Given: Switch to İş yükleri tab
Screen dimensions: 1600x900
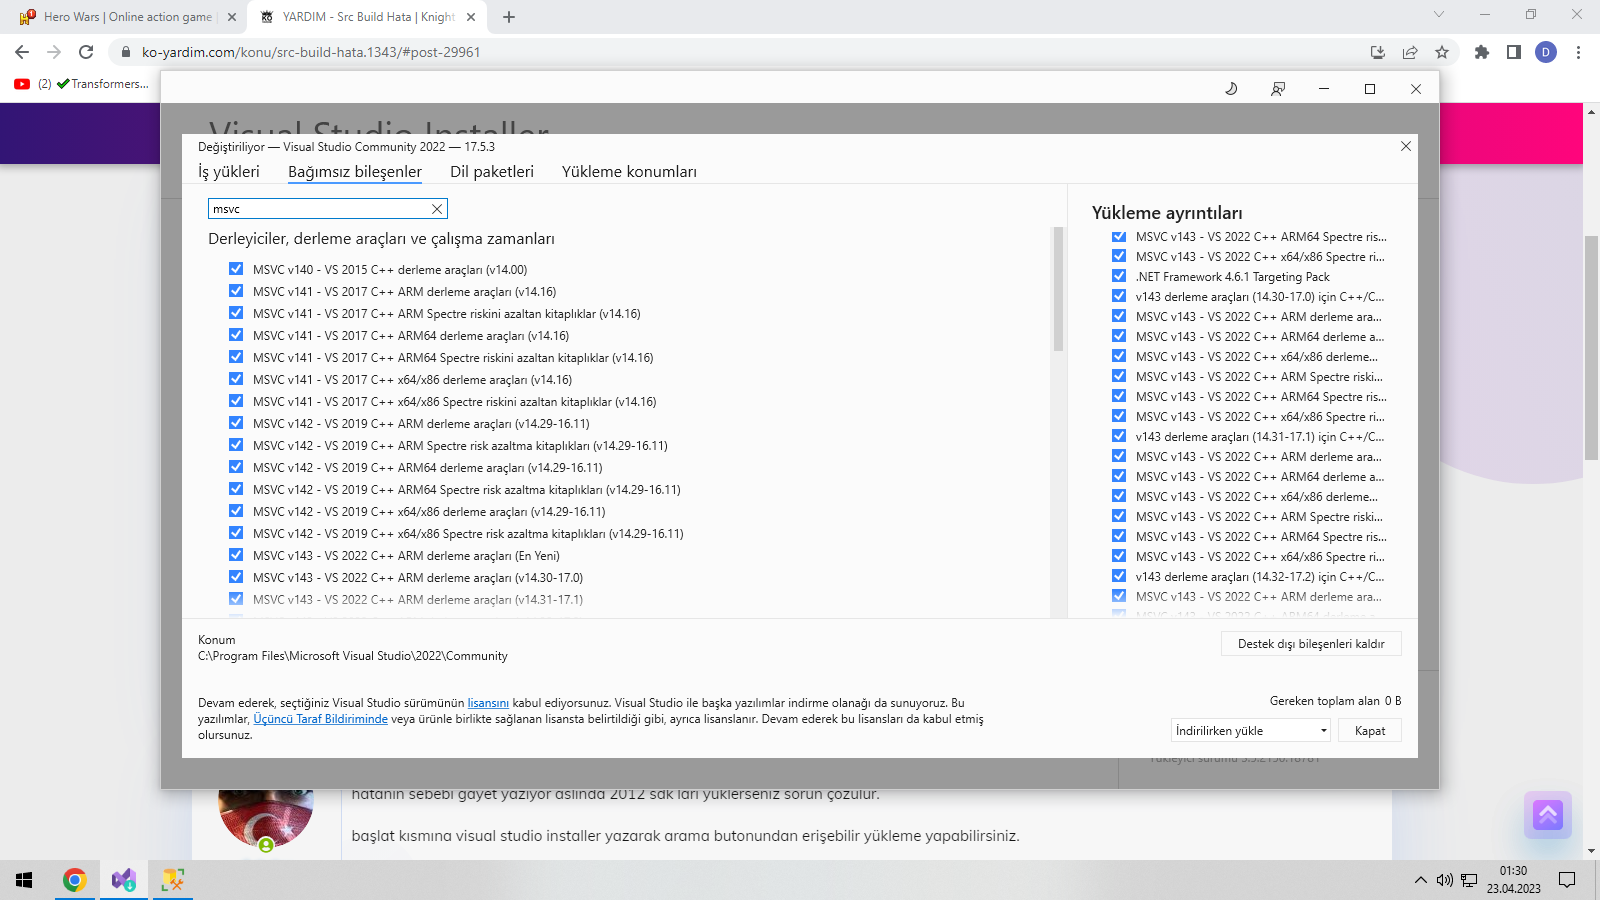Looking at the screenshot, I should 229,172.
